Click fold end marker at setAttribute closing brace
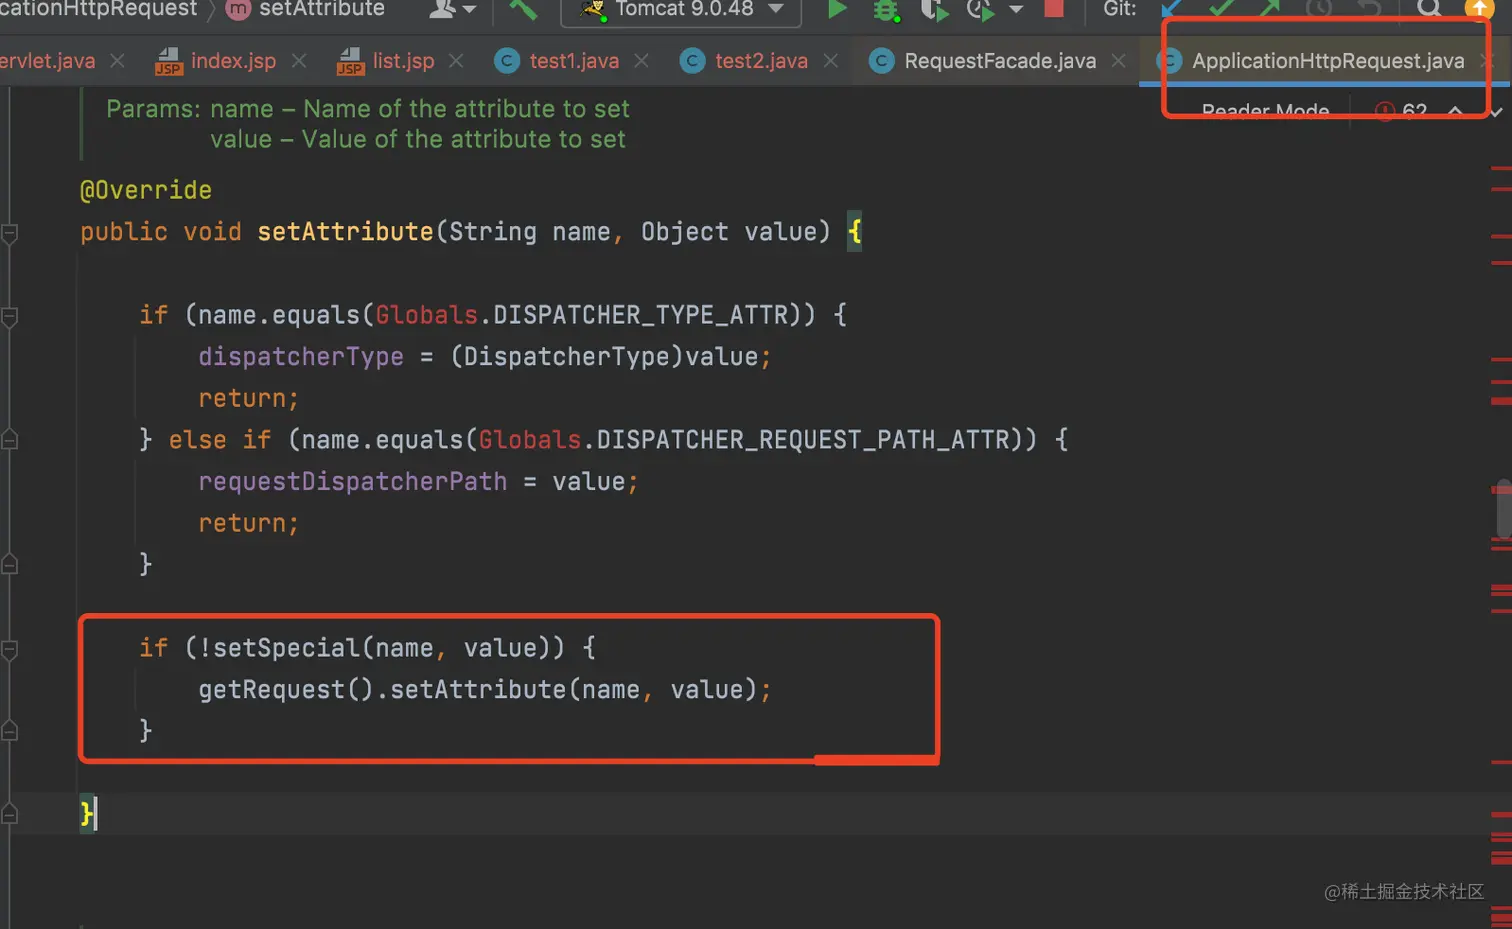This screenshot has width=1512, height=929. [10, 814]
